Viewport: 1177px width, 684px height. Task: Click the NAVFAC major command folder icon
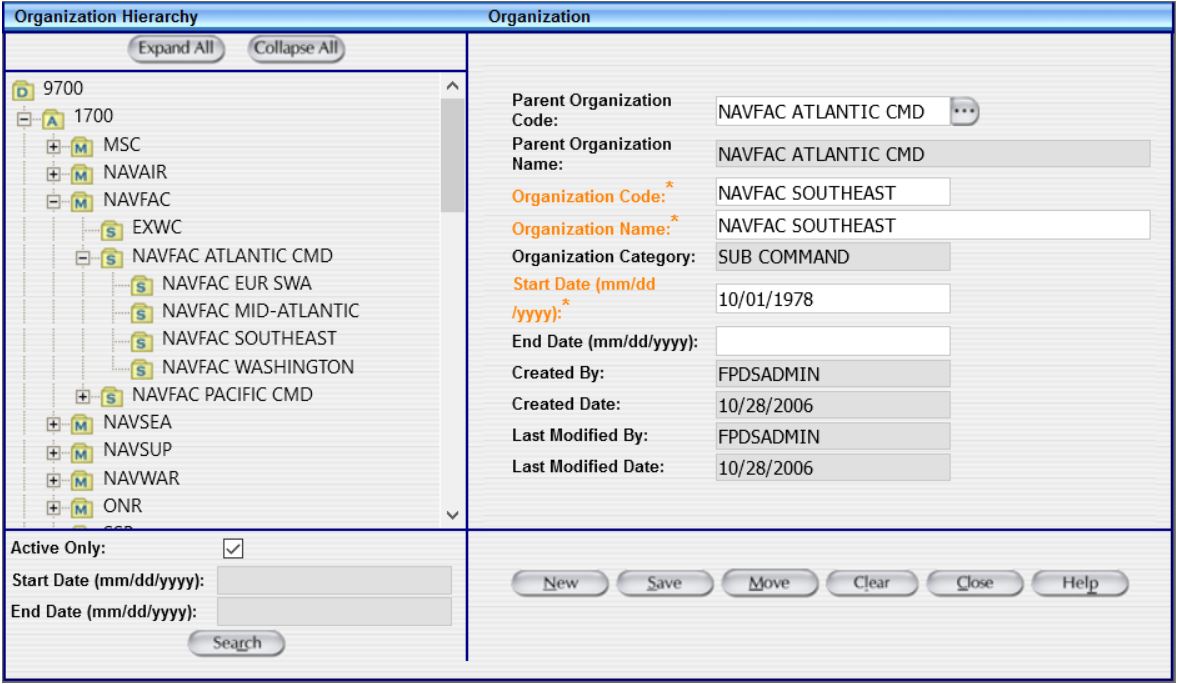point(82,201)
